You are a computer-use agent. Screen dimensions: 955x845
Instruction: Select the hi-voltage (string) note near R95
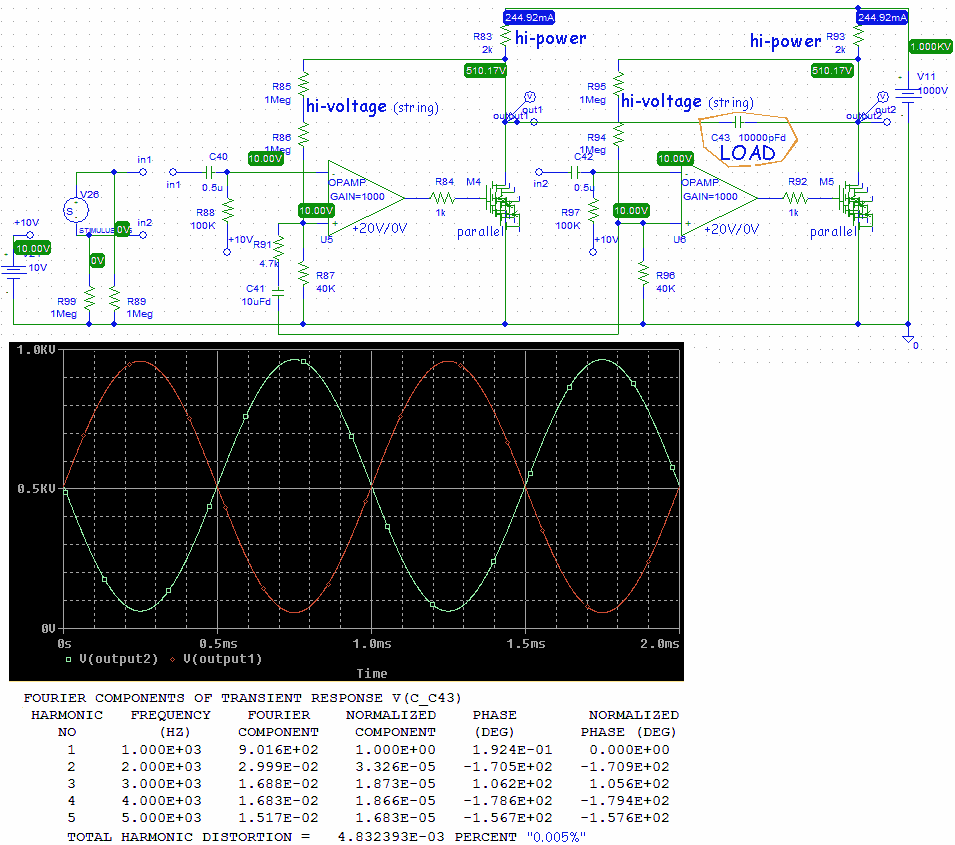[x=688, y=102]
